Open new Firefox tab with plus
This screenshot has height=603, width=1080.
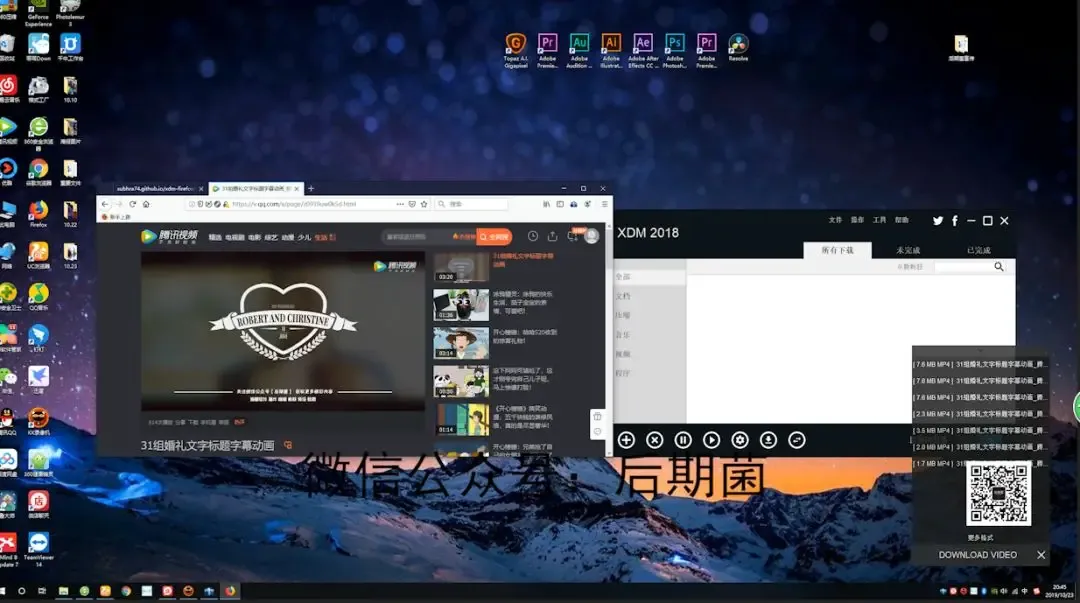coord(311,188)
